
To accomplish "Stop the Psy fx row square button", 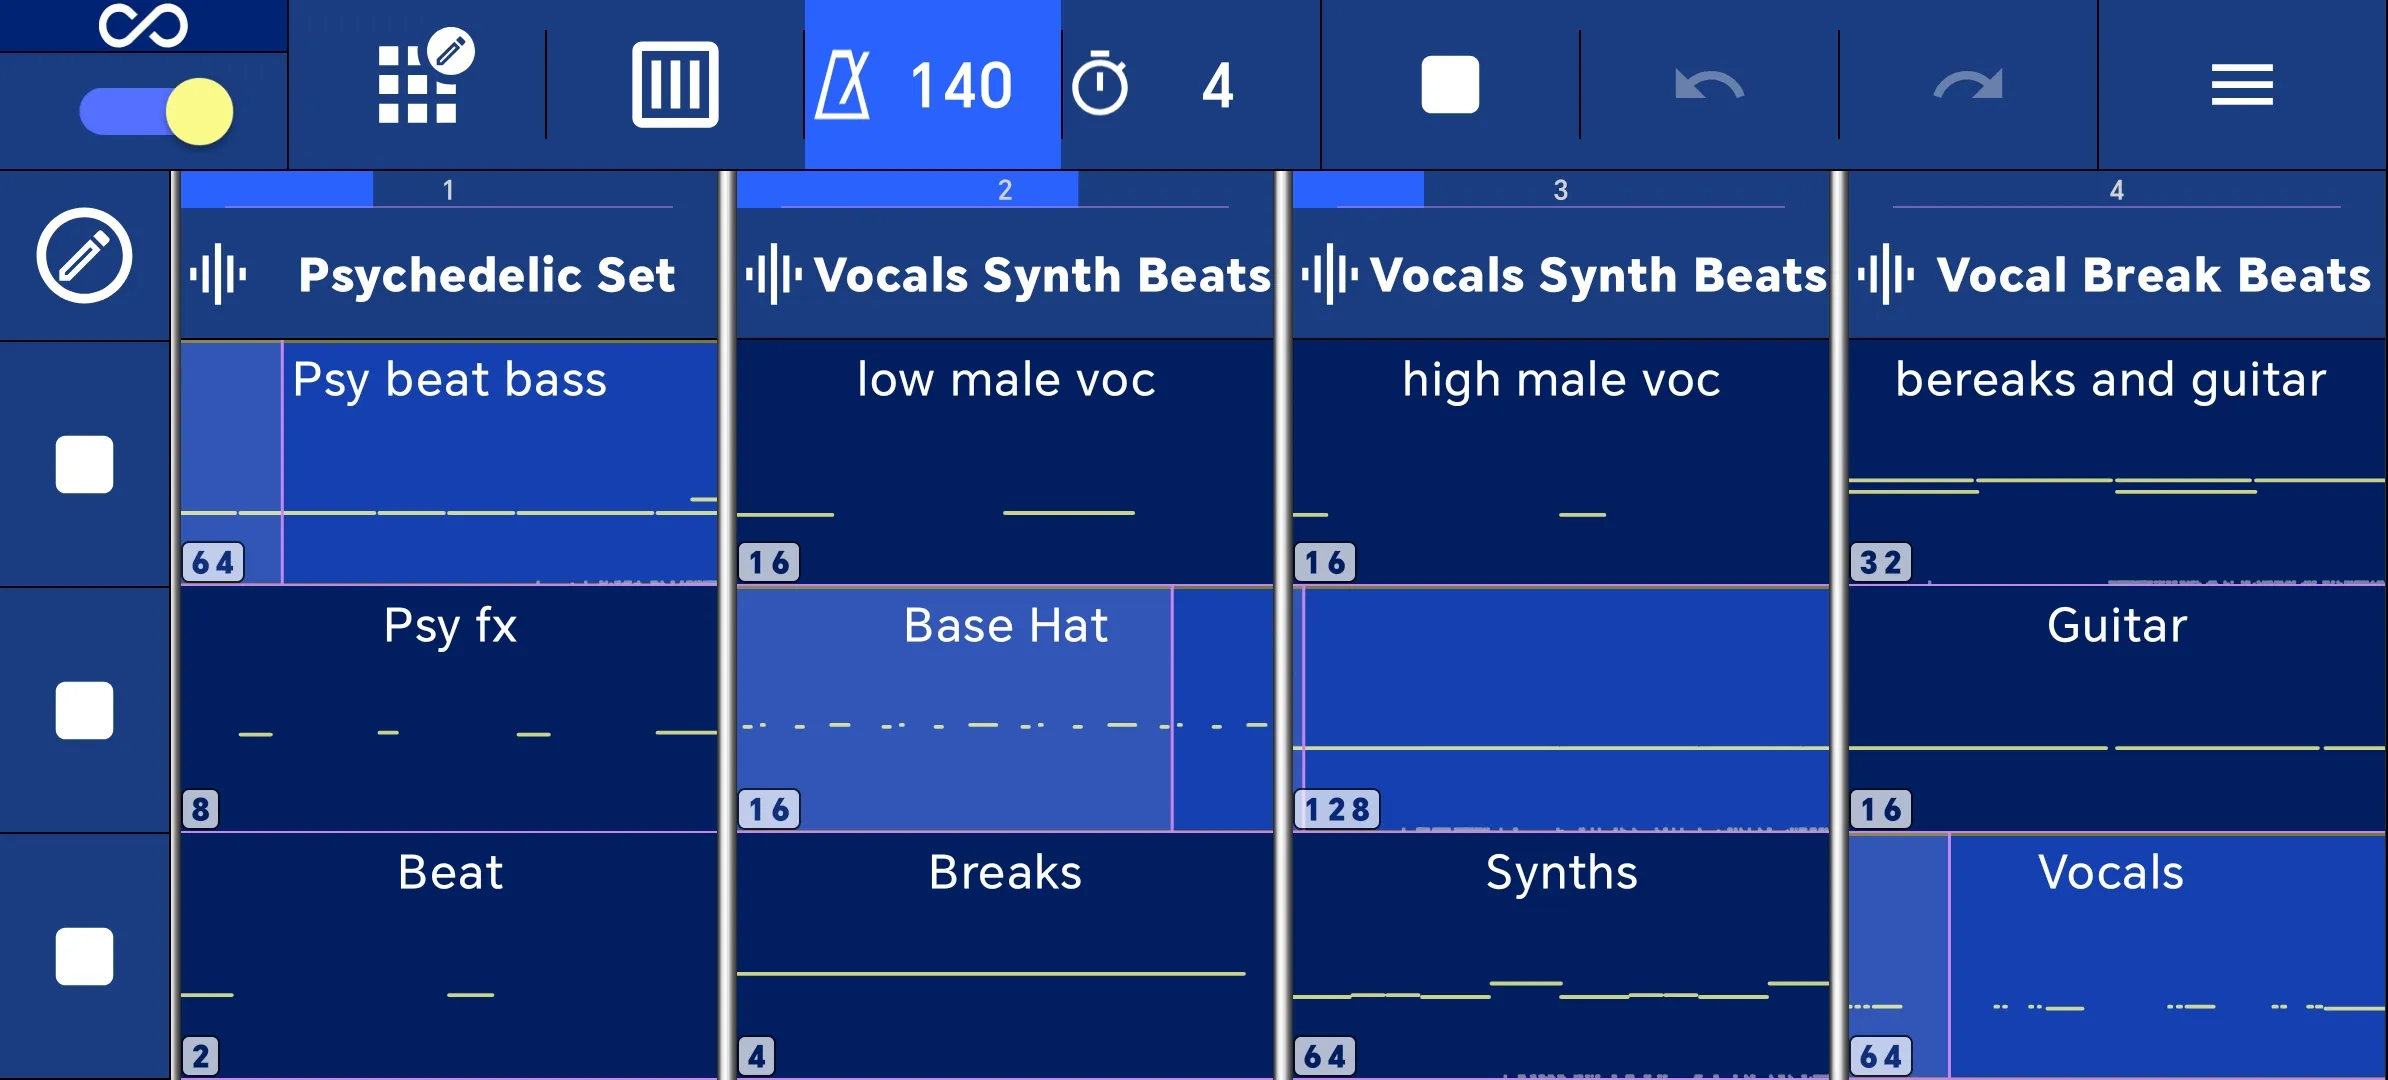I will pos(84,710).
